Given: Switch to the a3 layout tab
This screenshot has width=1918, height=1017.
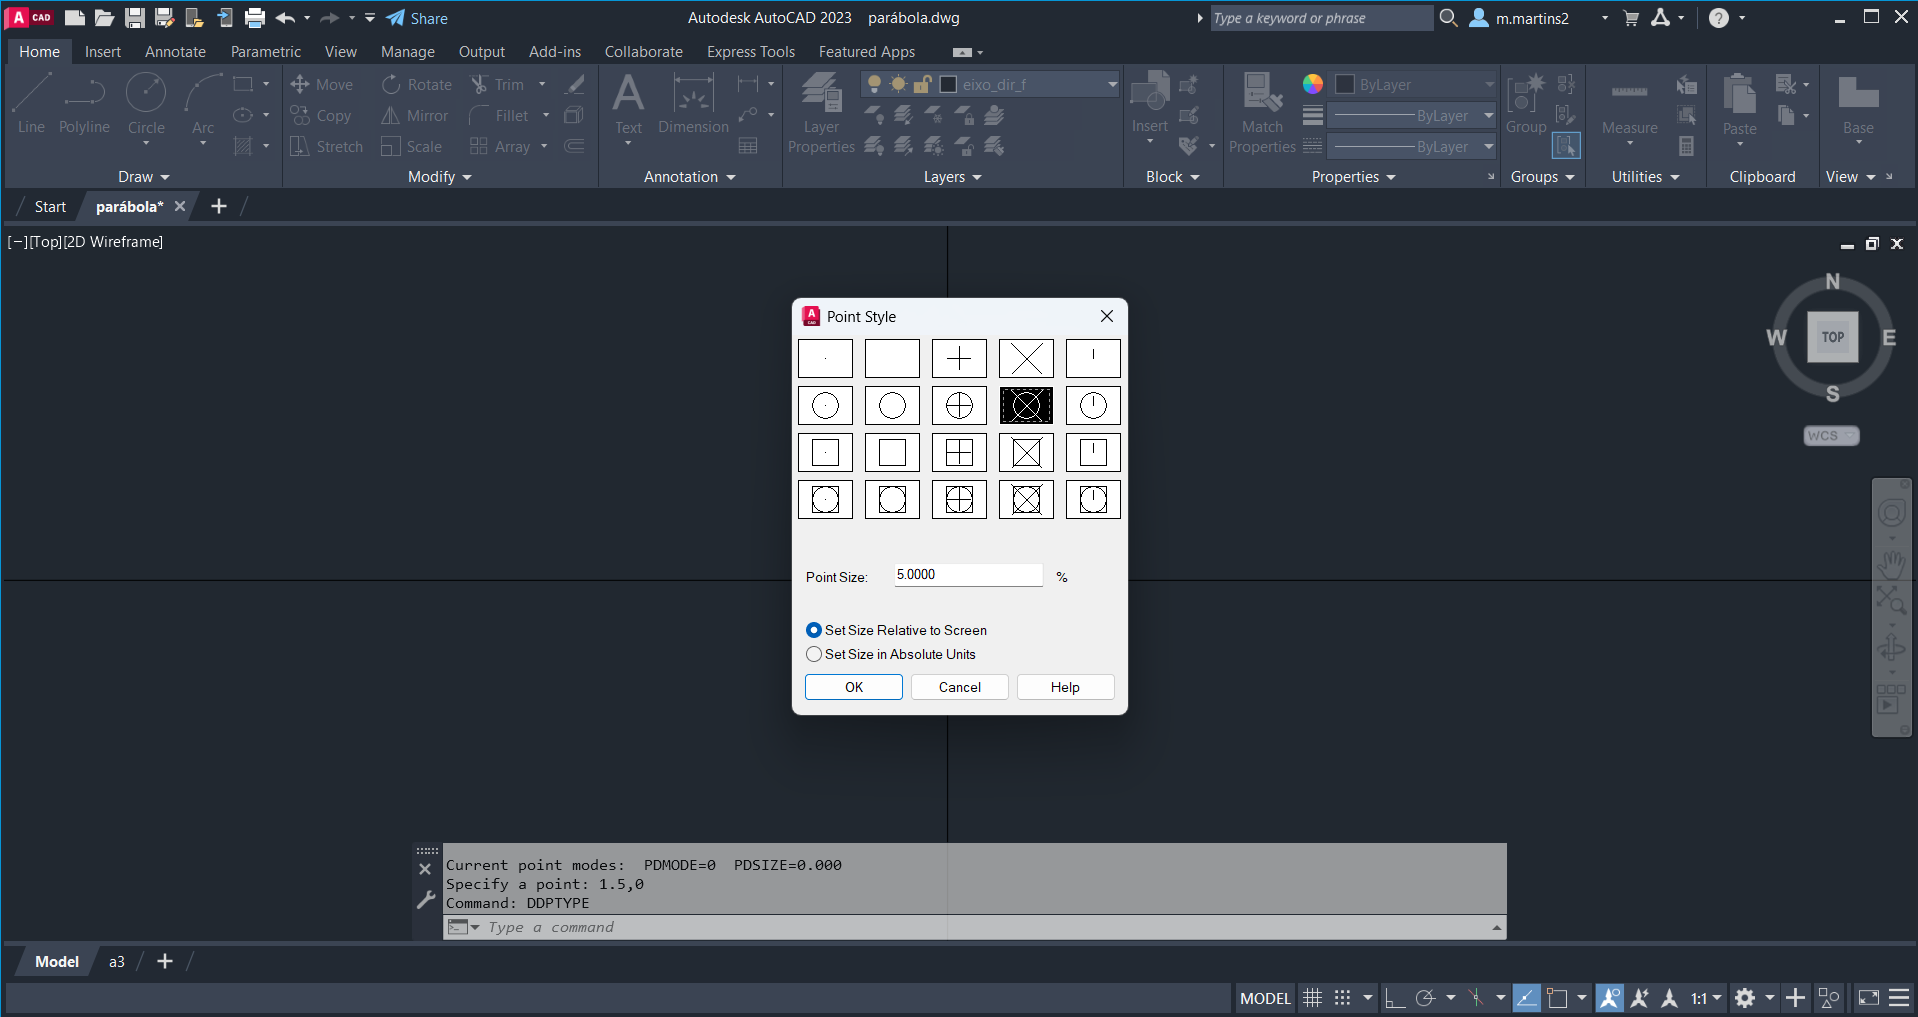Looking at the screenshot, I should (117, 962).
